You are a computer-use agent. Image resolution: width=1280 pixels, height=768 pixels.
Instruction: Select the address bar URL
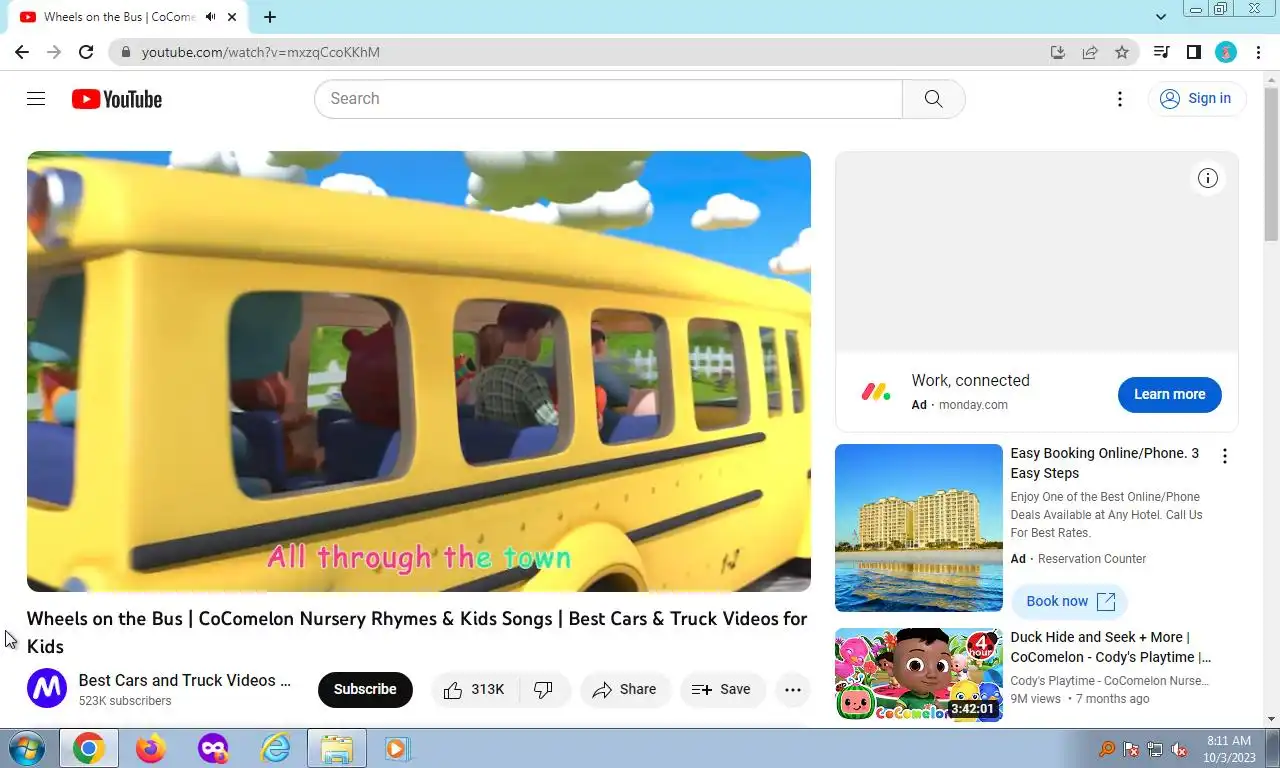click(260, 52)
